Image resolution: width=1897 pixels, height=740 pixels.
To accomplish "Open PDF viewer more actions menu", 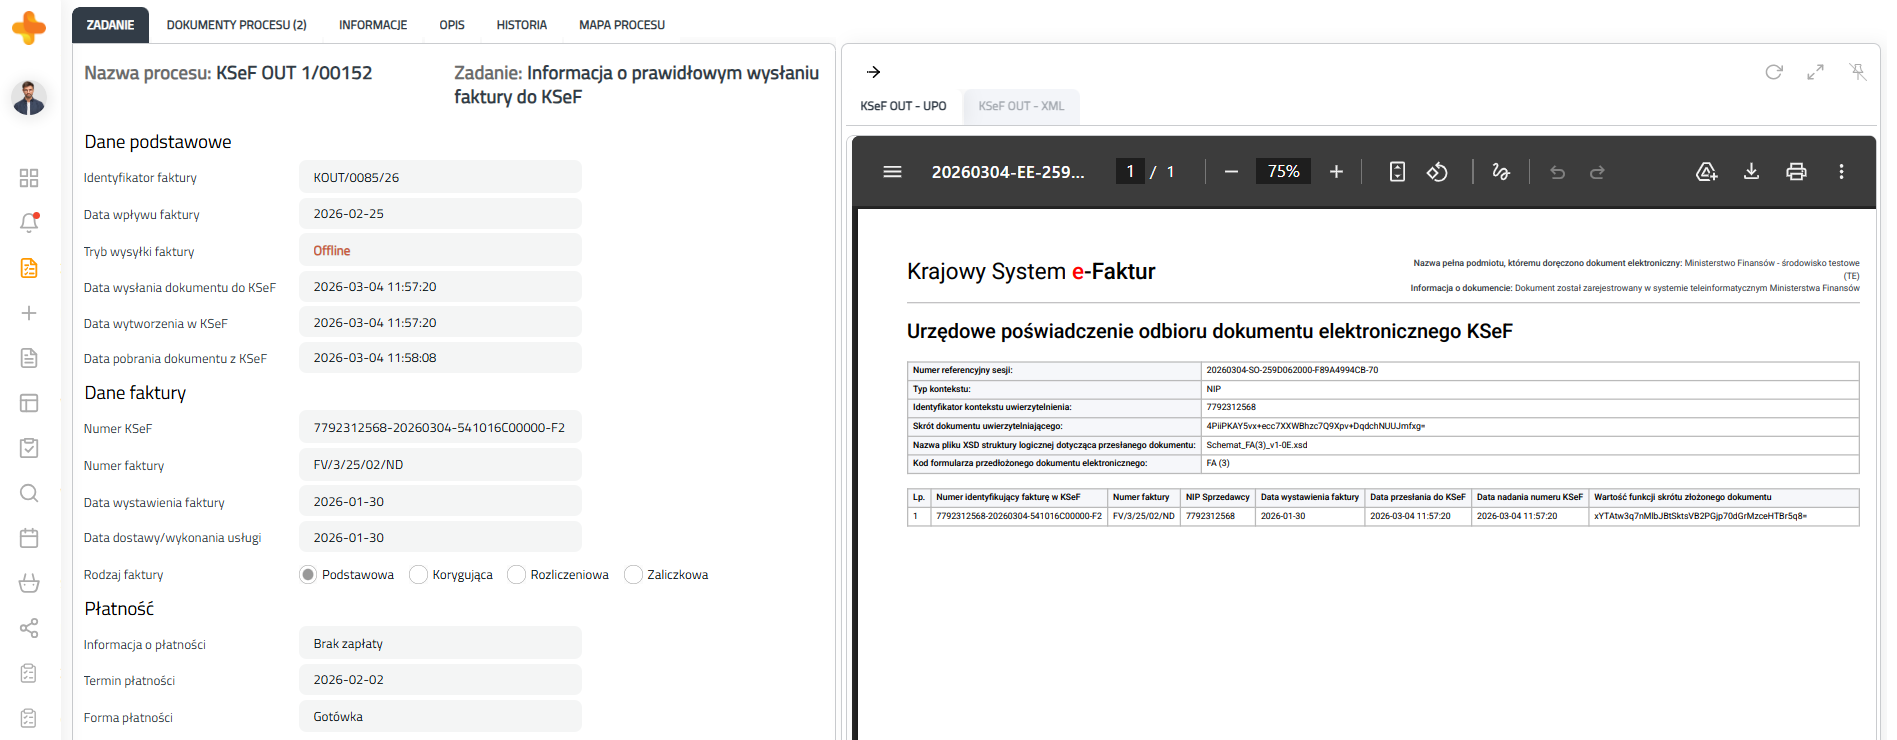I will 1841,172.
